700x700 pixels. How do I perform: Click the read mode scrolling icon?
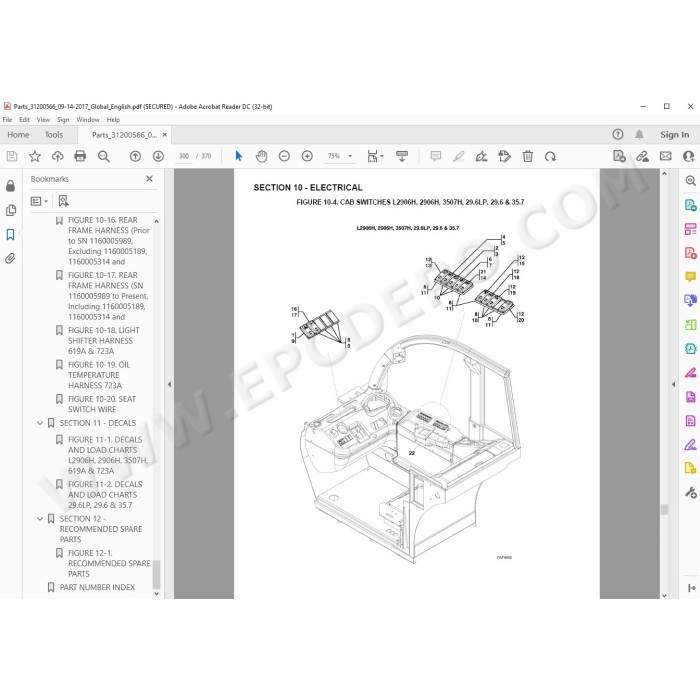(x=402, y=156)
